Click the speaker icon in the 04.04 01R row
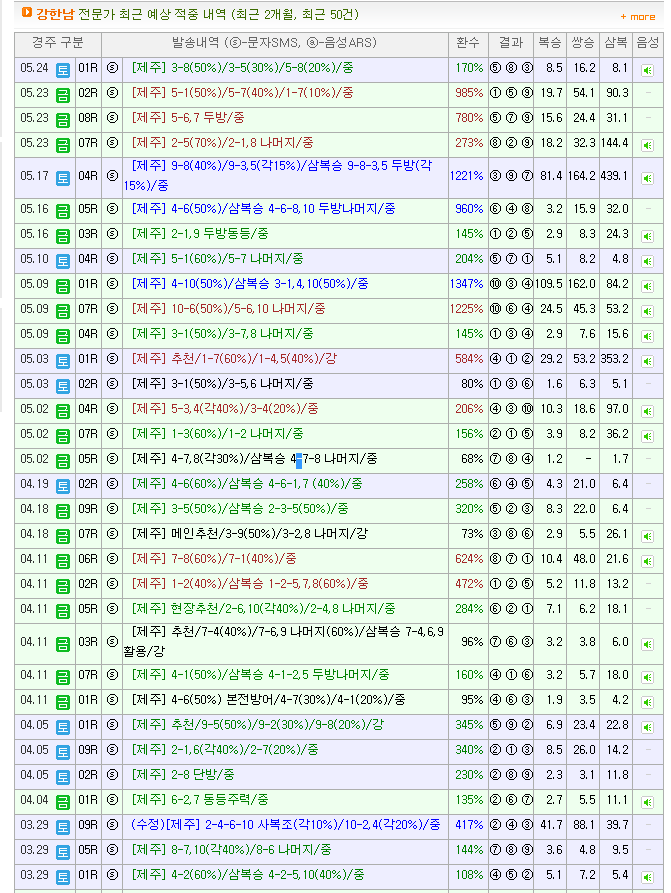The width and height of the screenshot is (671, 893). click(647, 800)
